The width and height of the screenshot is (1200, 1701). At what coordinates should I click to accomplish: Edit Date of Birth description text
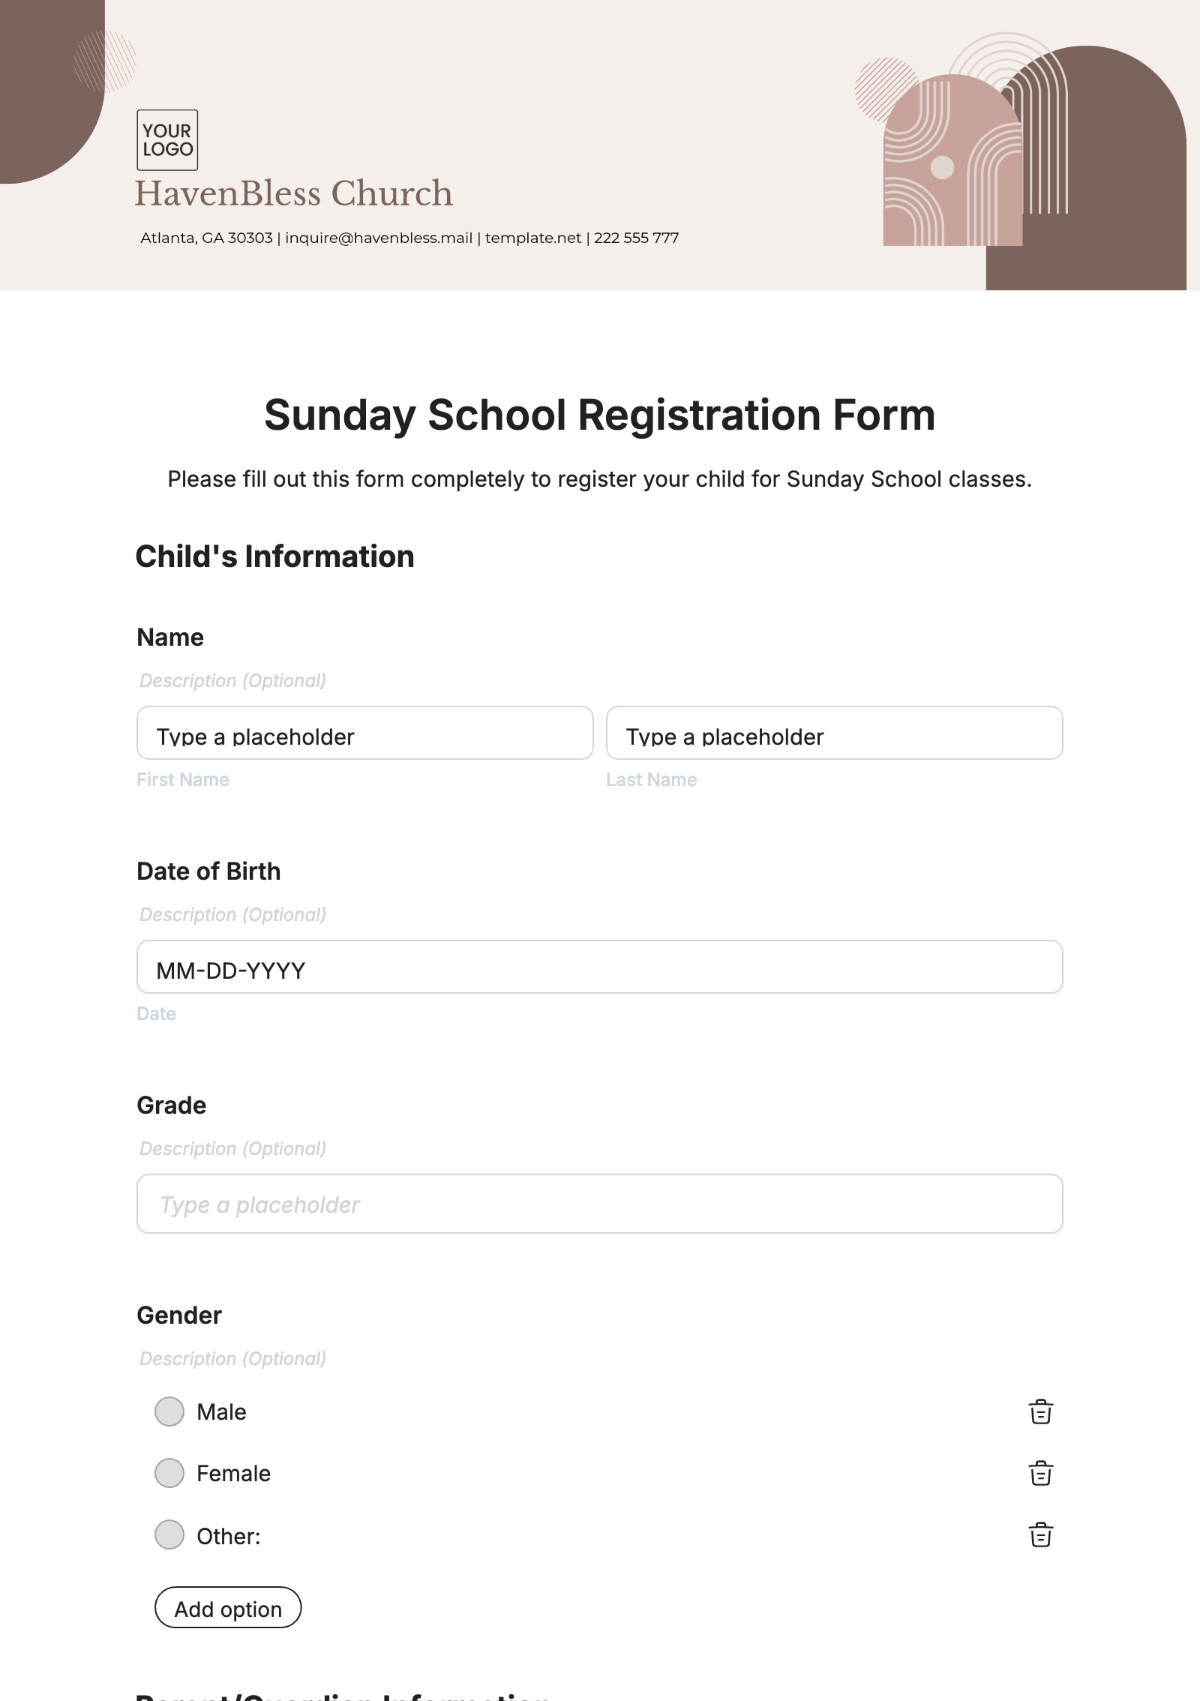233,915
